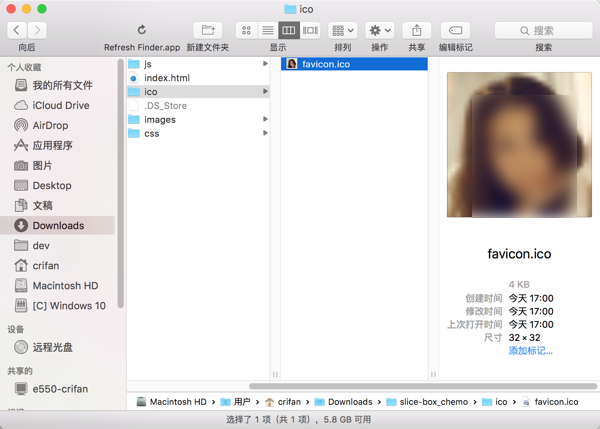Viewport: 600px width, 429px height.
Task: Select the js folder
Action: pos(198,64)
